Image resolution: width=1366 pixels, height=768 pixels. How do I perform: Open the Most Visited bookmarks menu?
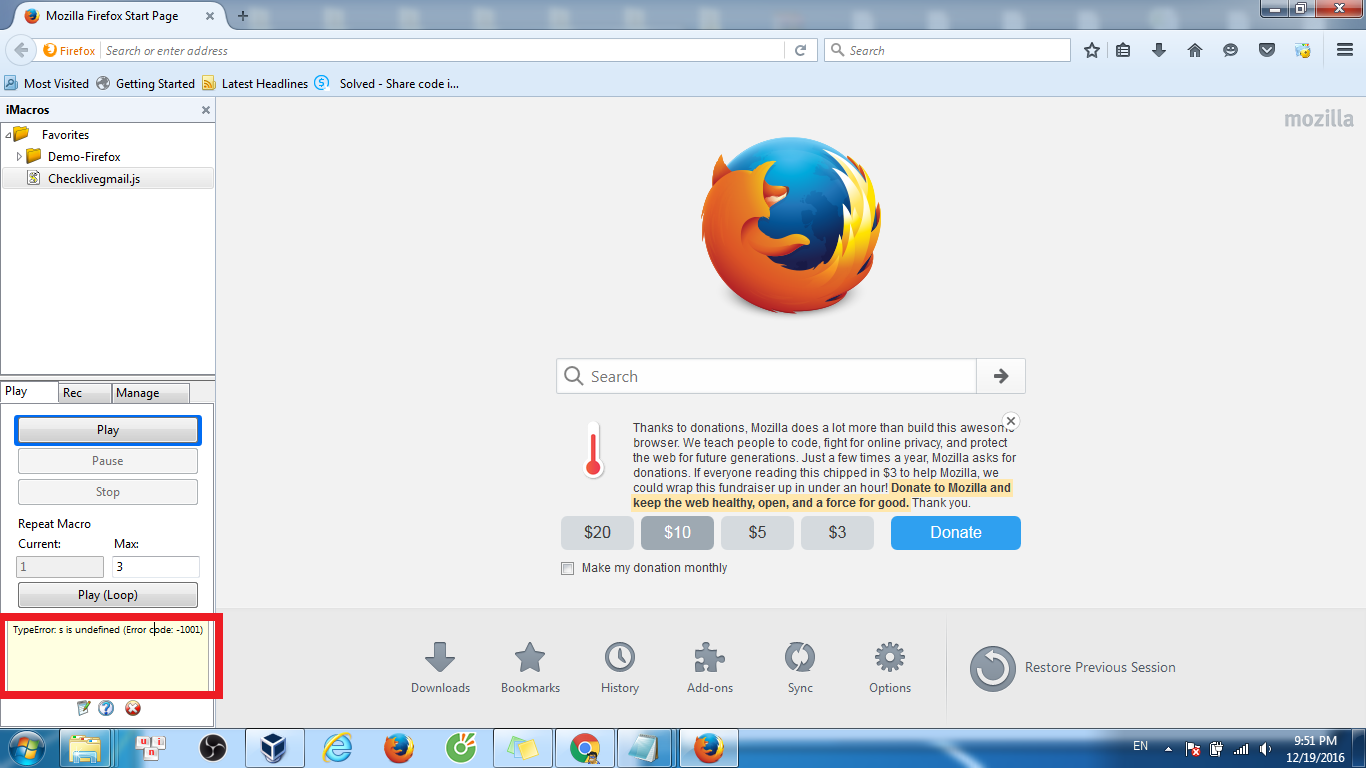point(47,84)
